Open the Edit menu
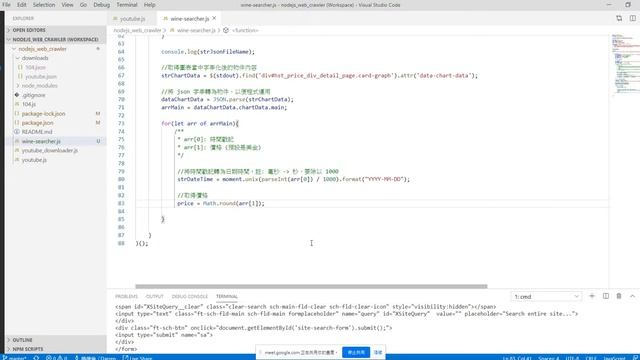Image resolution: width=640 pixels, height=360 pixels. pyautogui.click(x=21, y=5)
